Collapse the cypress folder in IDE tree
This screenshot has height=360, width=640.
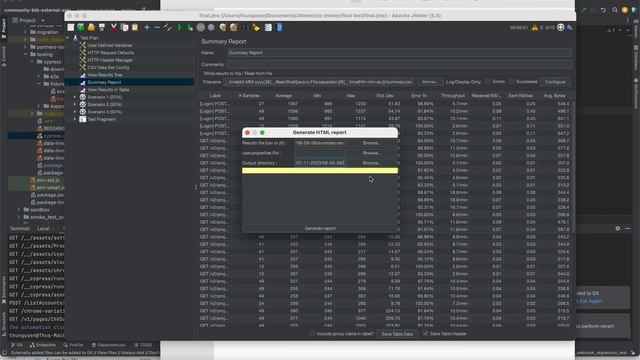pos(32,62)
